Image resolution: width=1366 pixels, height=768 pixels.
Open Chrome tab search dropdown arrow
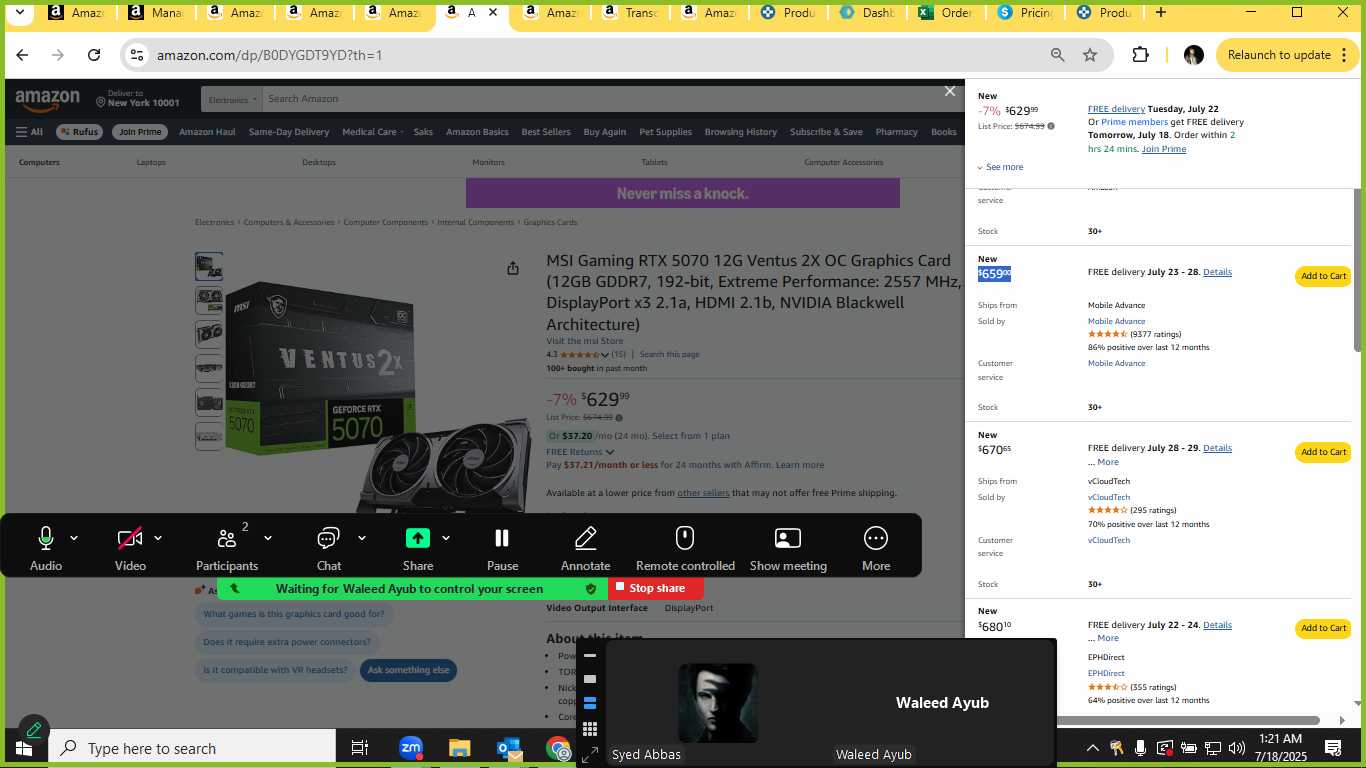19,13
